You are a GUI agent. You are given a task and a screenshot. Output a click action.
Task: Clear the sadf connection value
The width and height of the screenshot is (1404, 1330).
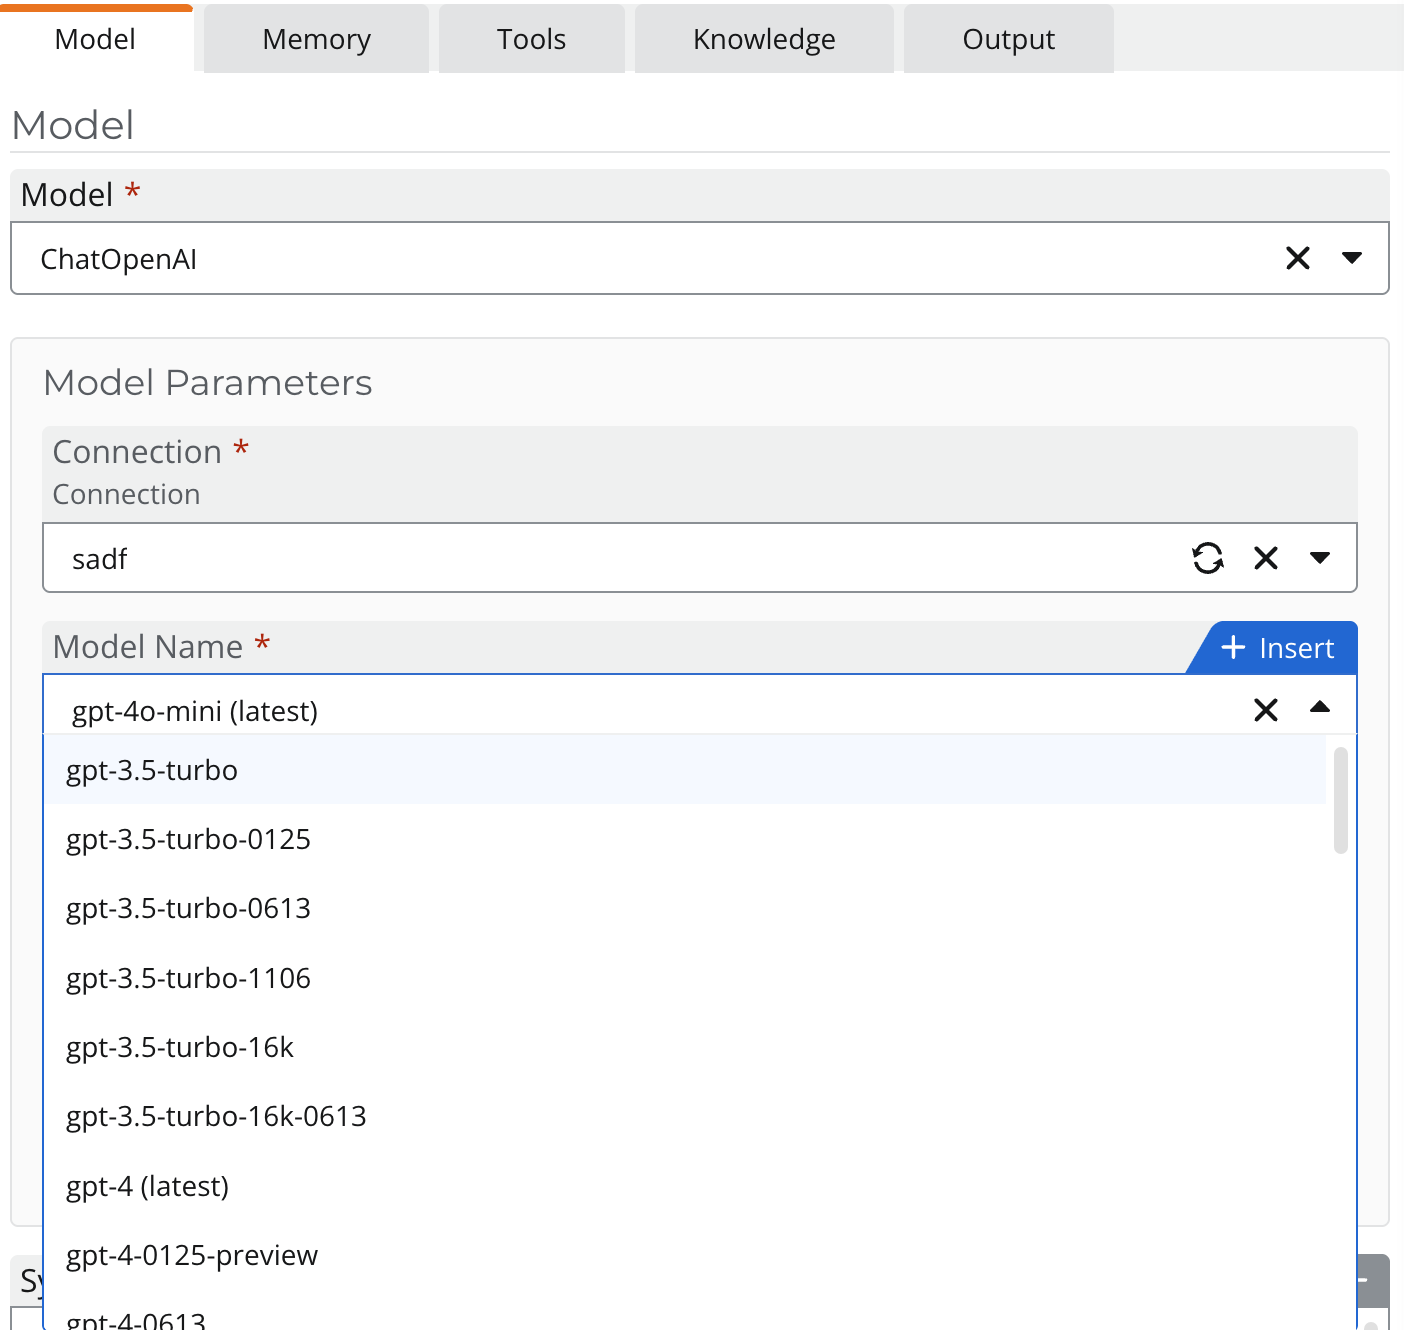click(x=1266, y=558)
